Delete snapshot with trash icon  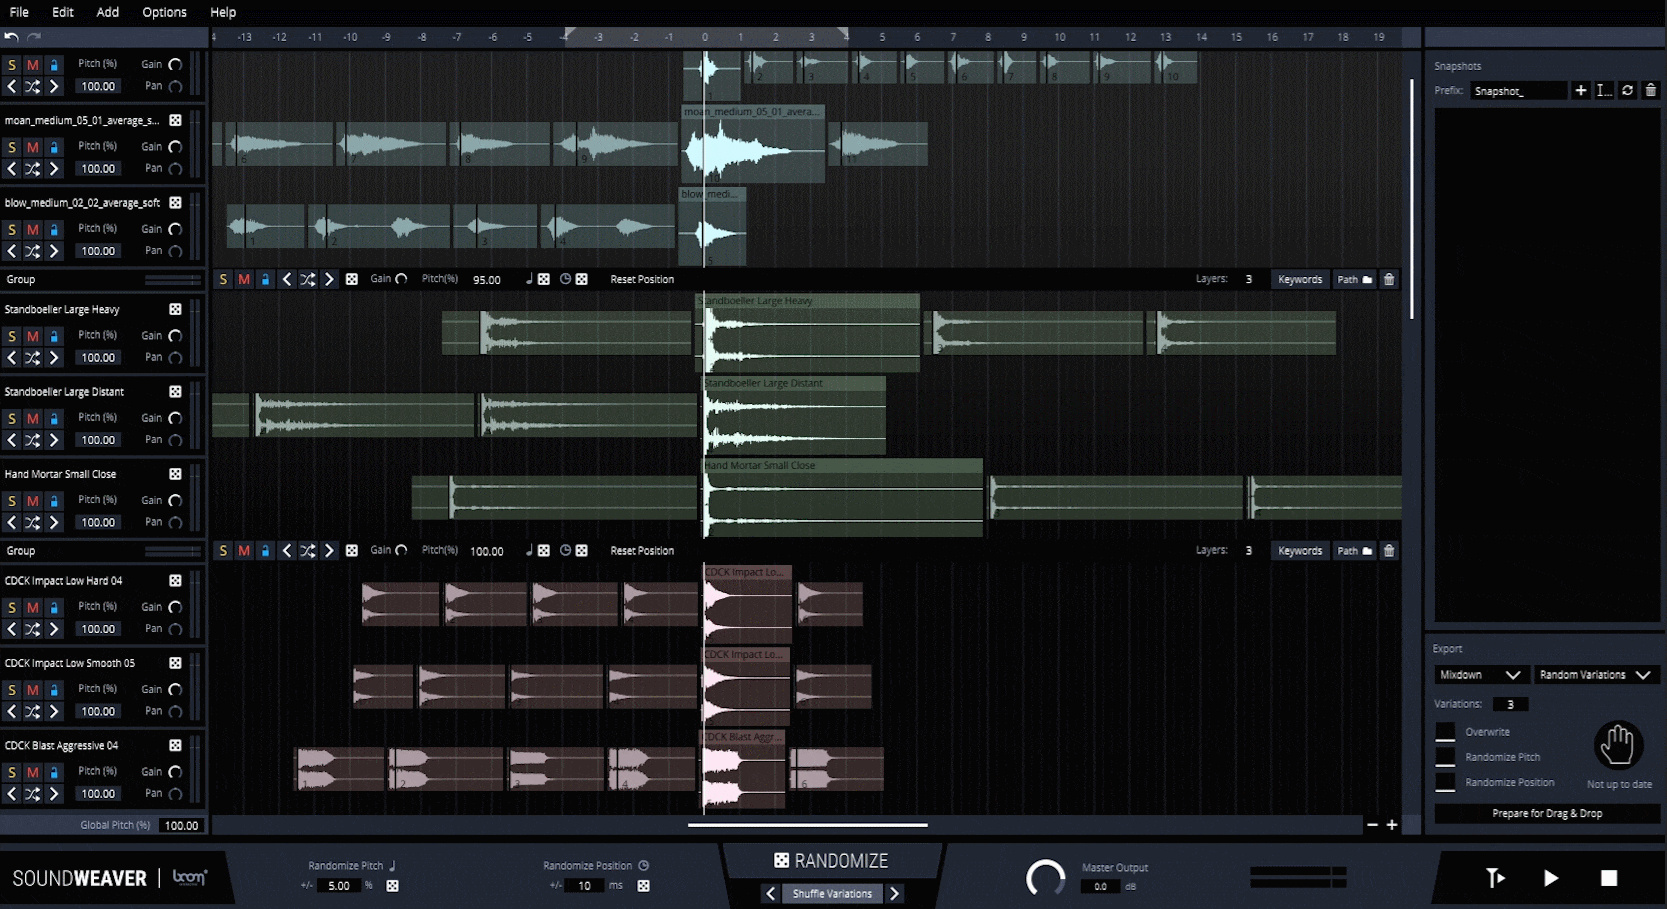(1650, 90)
